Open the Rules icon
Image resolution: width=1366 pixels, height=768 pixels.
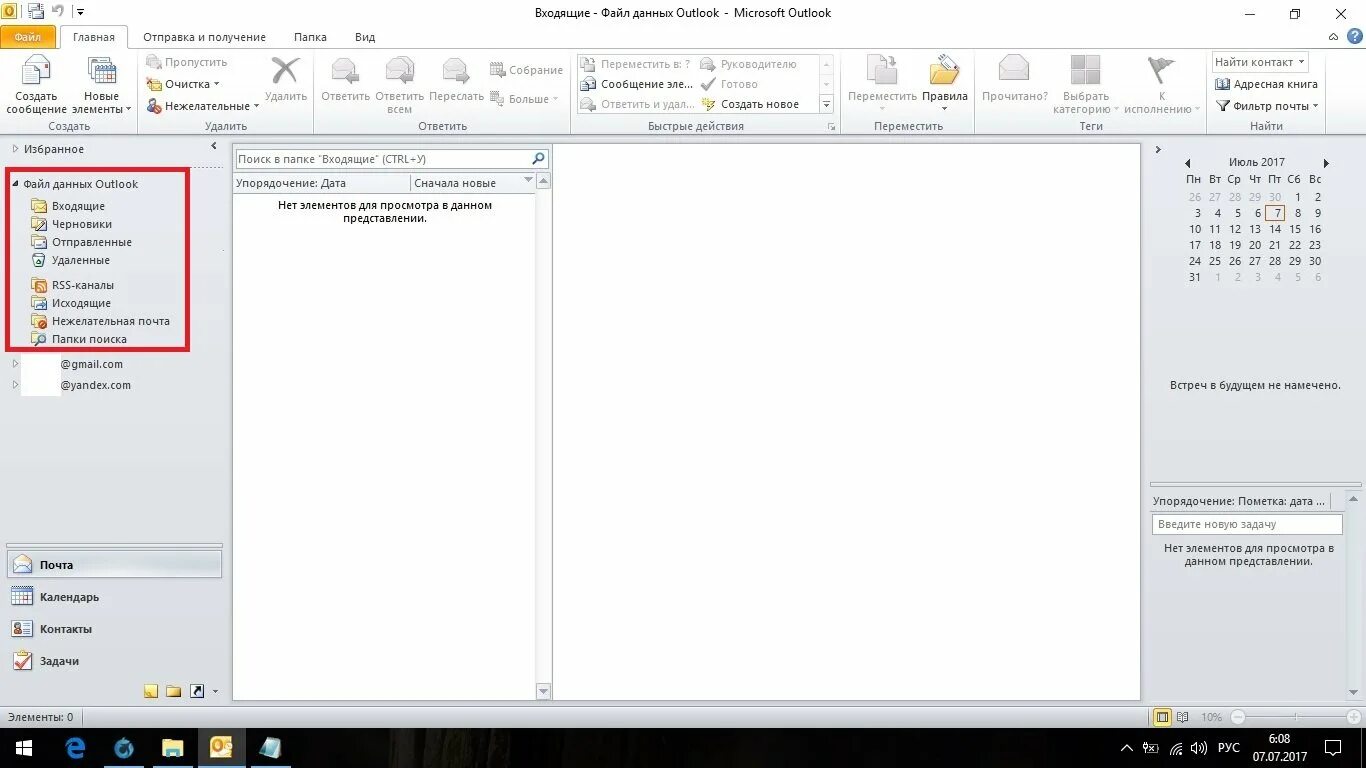tap(944, 71)
